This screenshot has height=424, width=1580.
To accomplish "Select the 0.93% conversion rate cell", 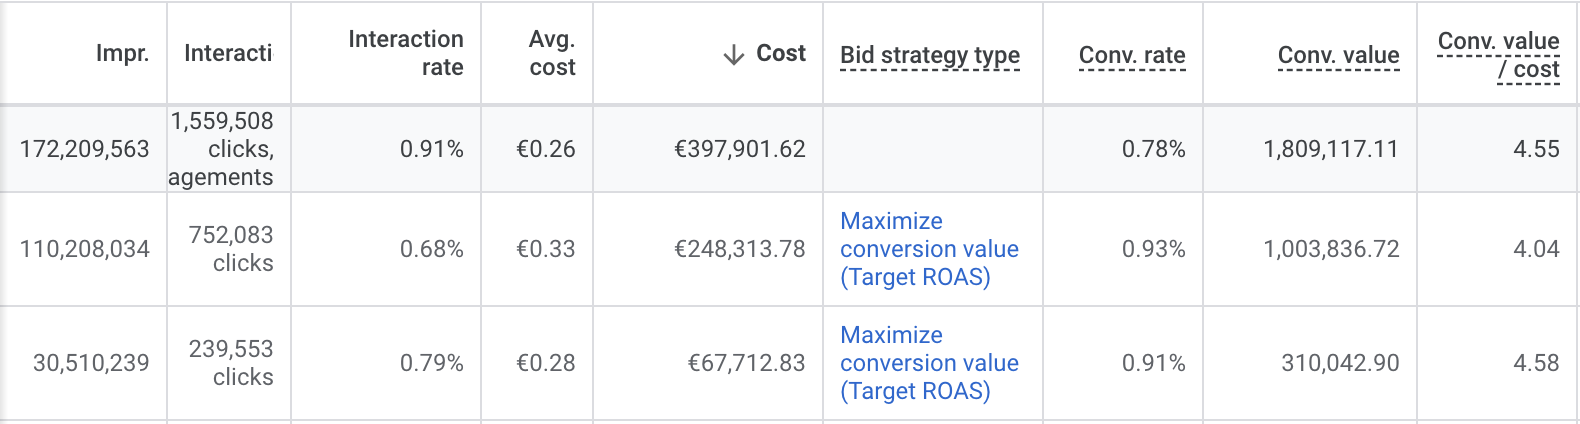I will click(x=1153, y=249).
